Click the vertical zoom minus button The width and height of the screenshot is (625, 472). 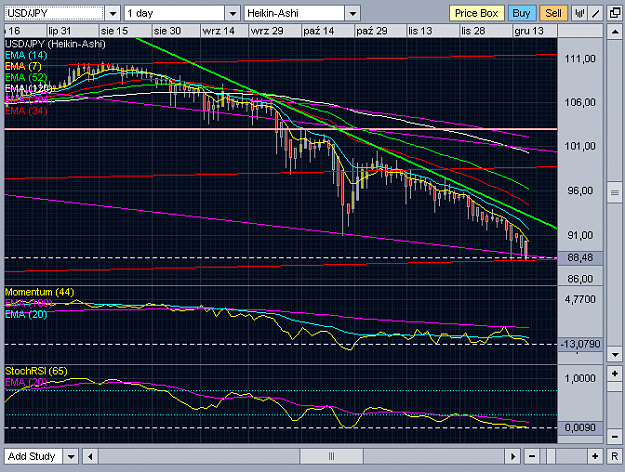tap(614, 437)
